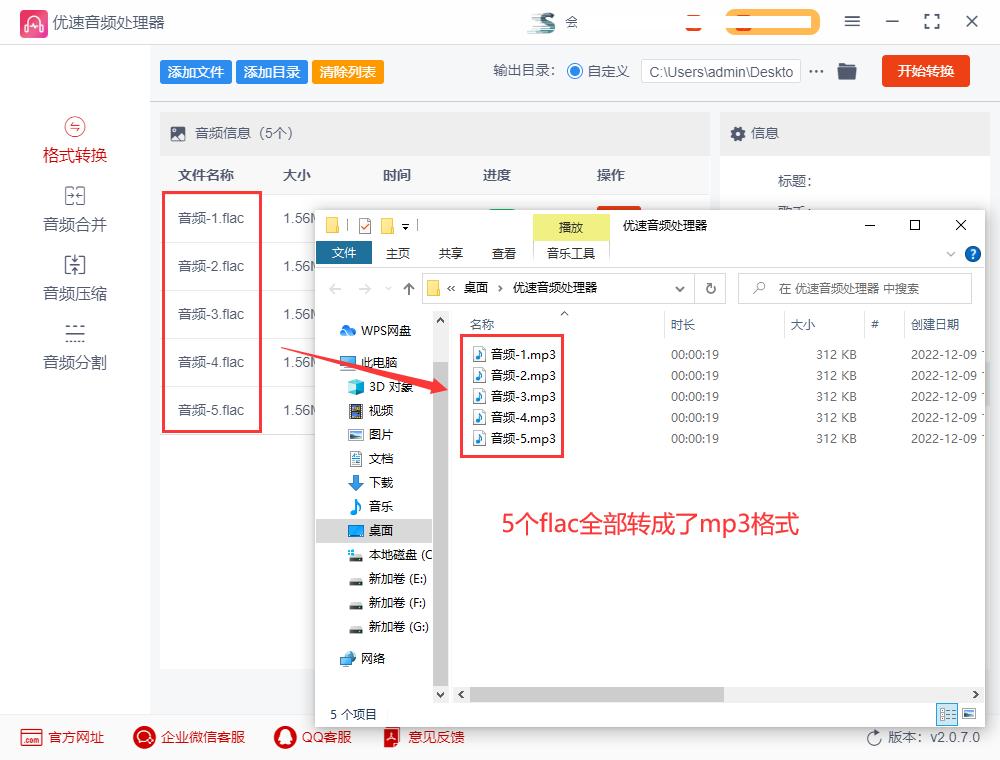Browse output folder with the folder icon
Viewport: 1000px width, 760px height.
coord(847,71)
